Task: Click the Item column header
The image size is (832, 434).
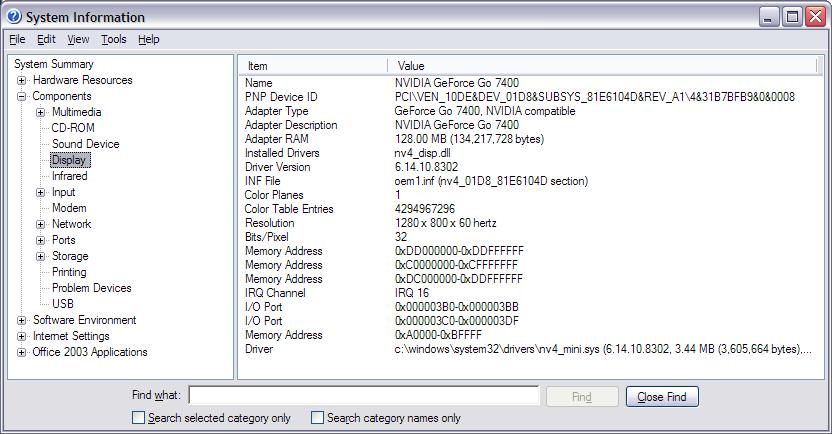Action: point(313,66)
